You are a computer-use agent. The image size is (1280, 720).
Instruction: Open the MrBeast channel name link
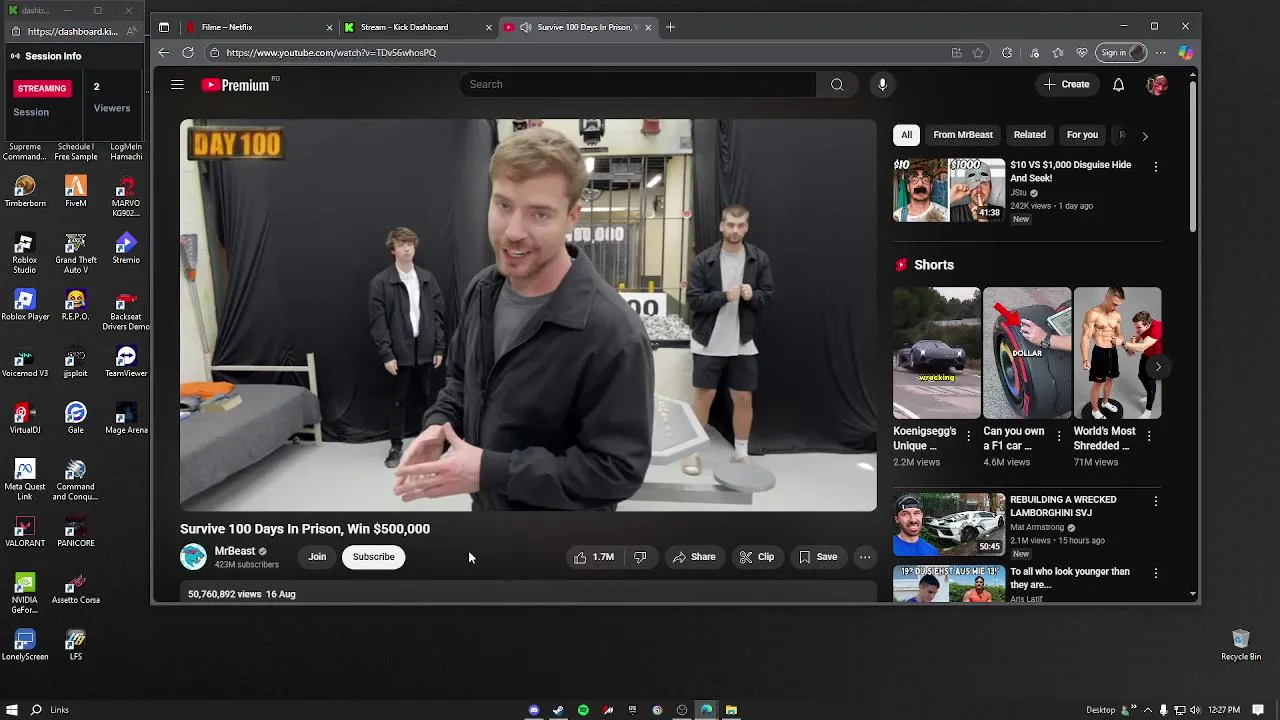[235, 551]
